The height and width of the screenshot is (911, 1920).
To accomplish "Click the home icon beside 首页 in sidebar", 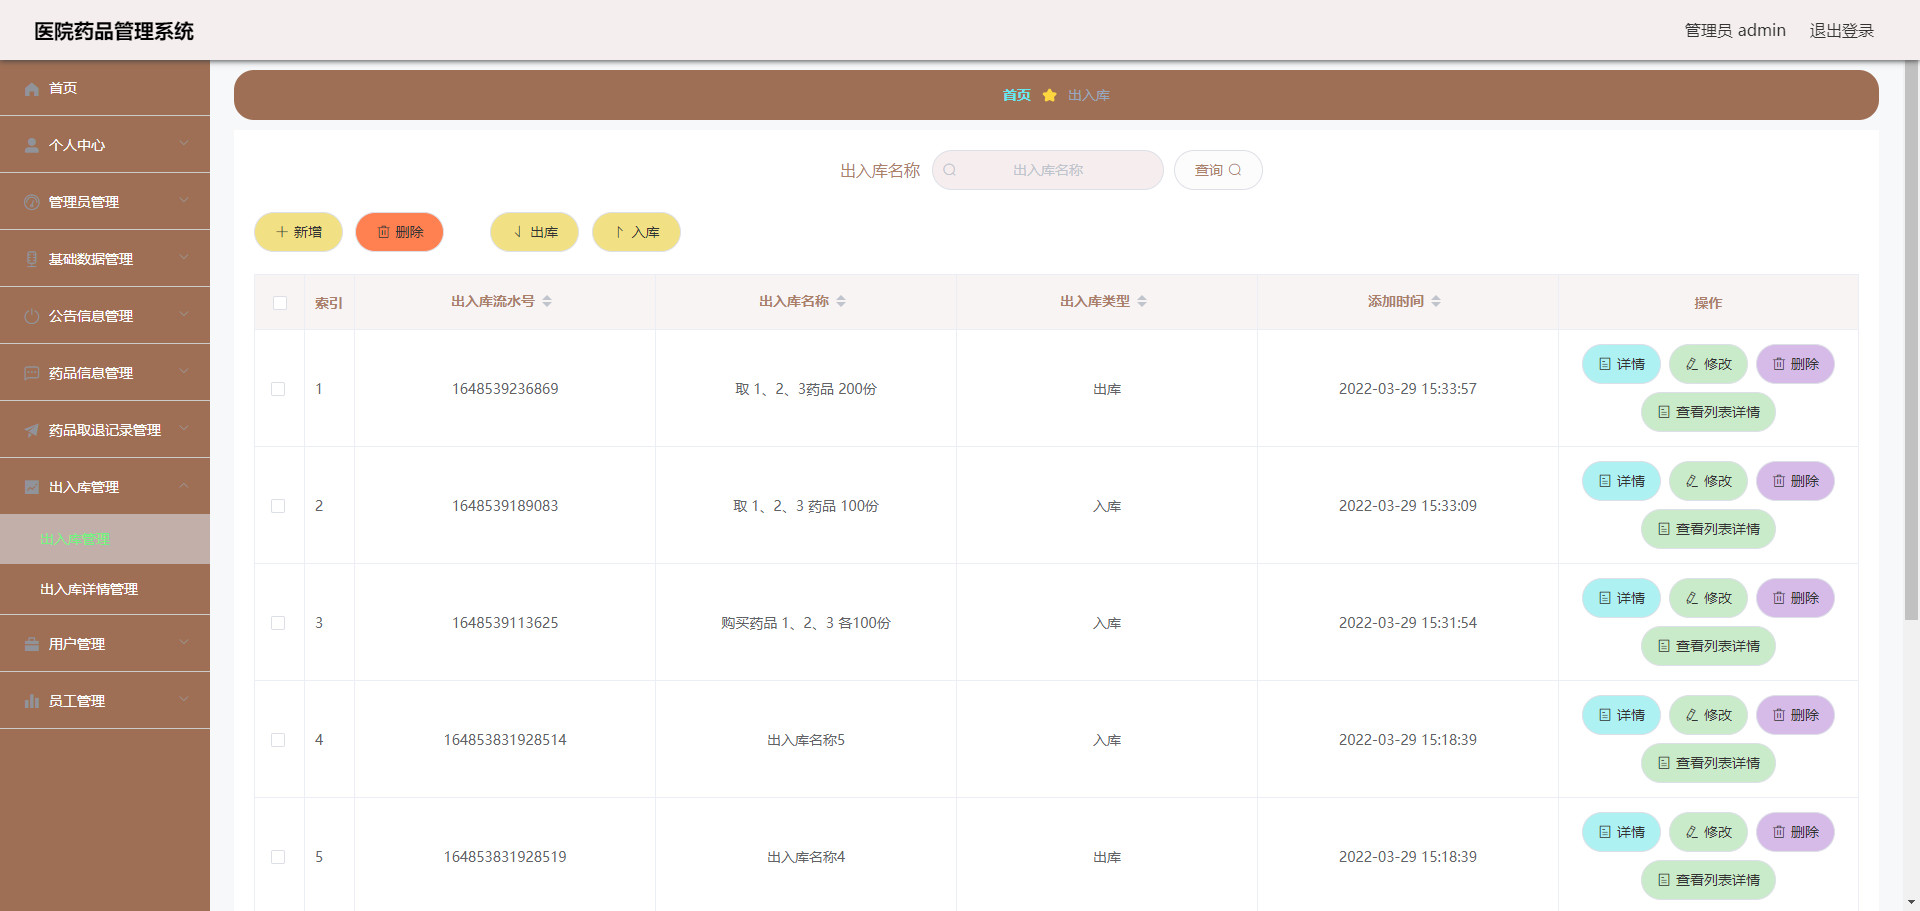I will click(x=32, y=89).
